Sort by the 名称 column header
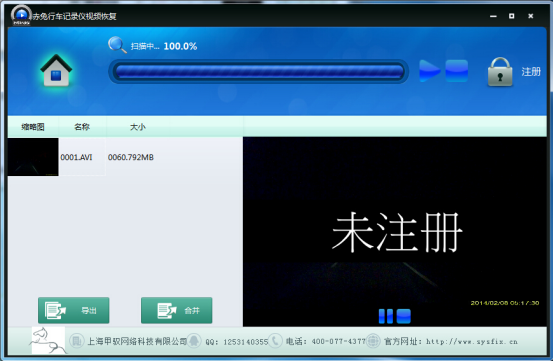554x362 pixels. click(82, 127)
